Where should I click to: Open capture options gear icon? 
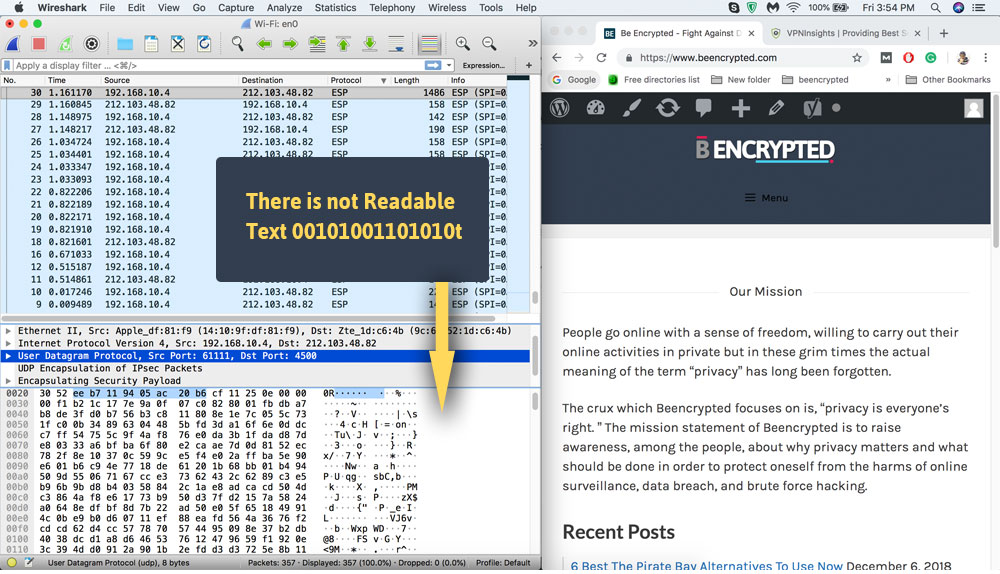(91, 44)
